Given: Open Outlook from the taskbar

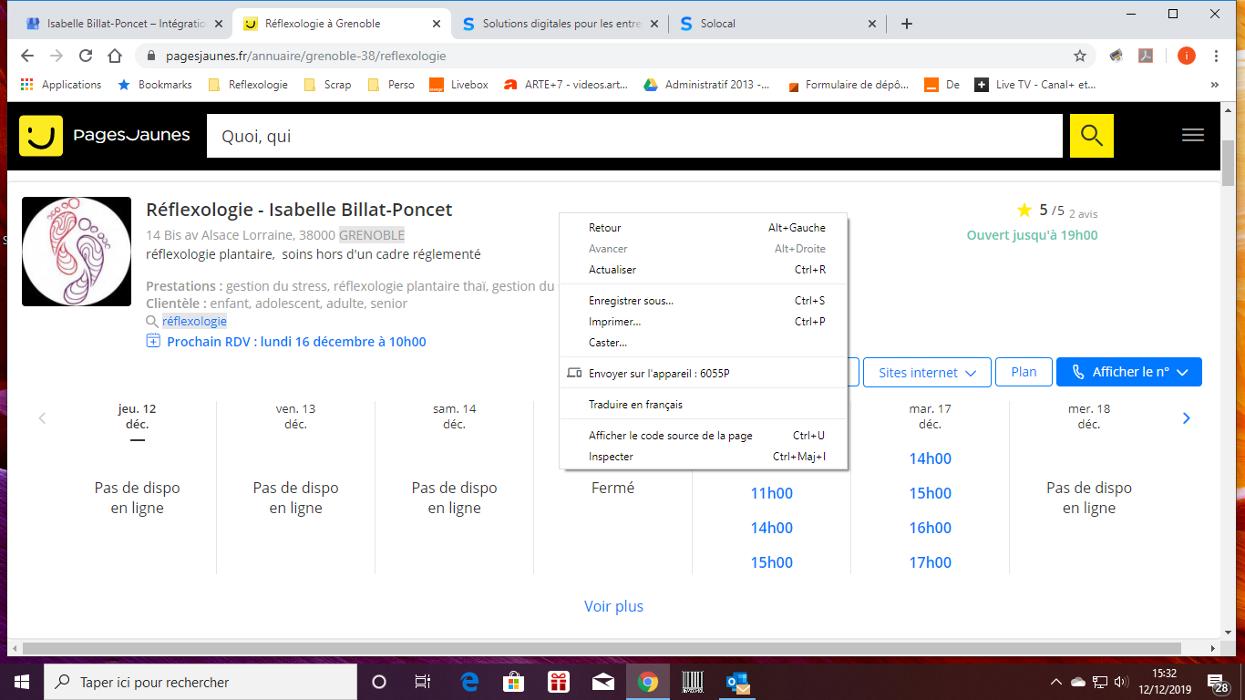Looking at the screenshot, I should coord(738,682).
